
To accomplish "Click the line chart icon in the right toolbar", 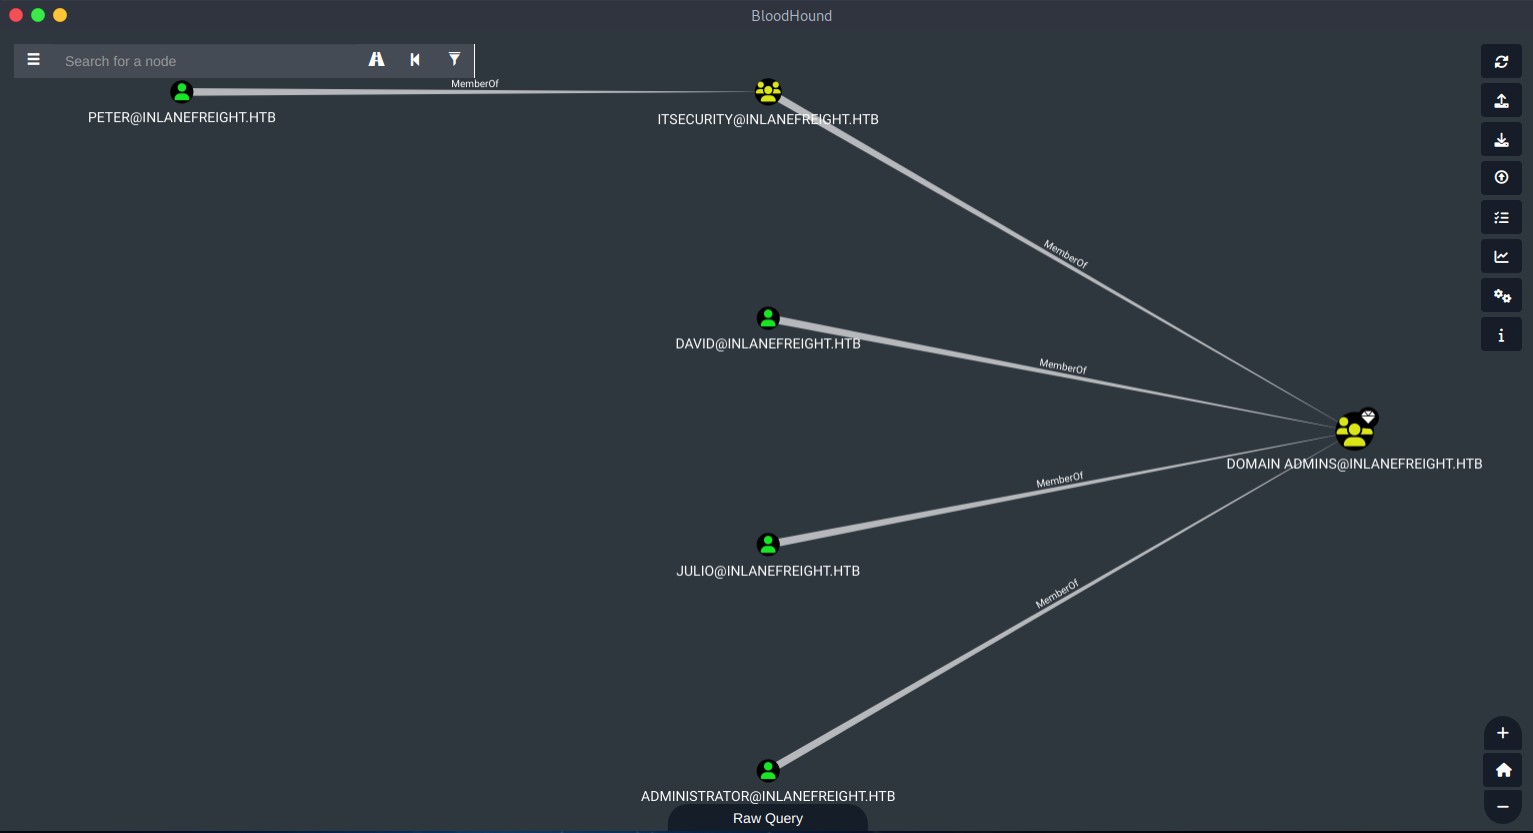I will click(x=1501, y=256).
